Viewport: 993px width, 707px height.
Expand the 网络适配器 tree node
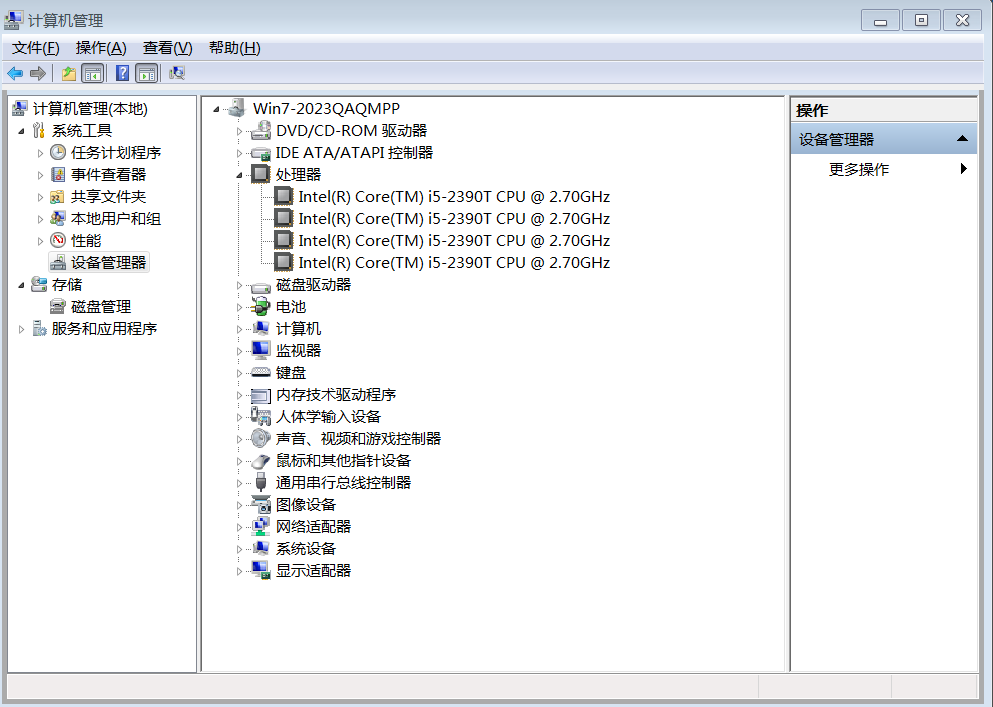[240, 527]
